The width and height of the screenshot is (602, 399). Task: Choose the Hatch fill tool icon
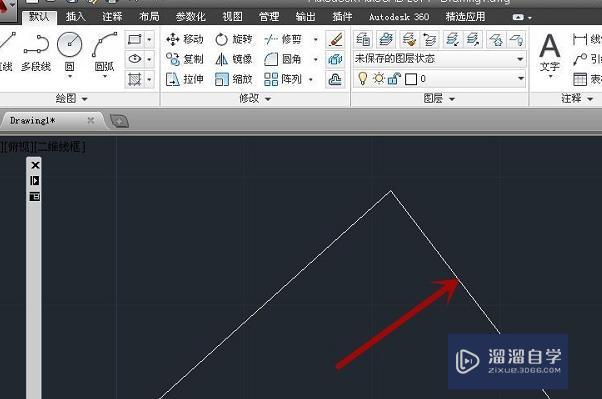[x=134, y=79]
